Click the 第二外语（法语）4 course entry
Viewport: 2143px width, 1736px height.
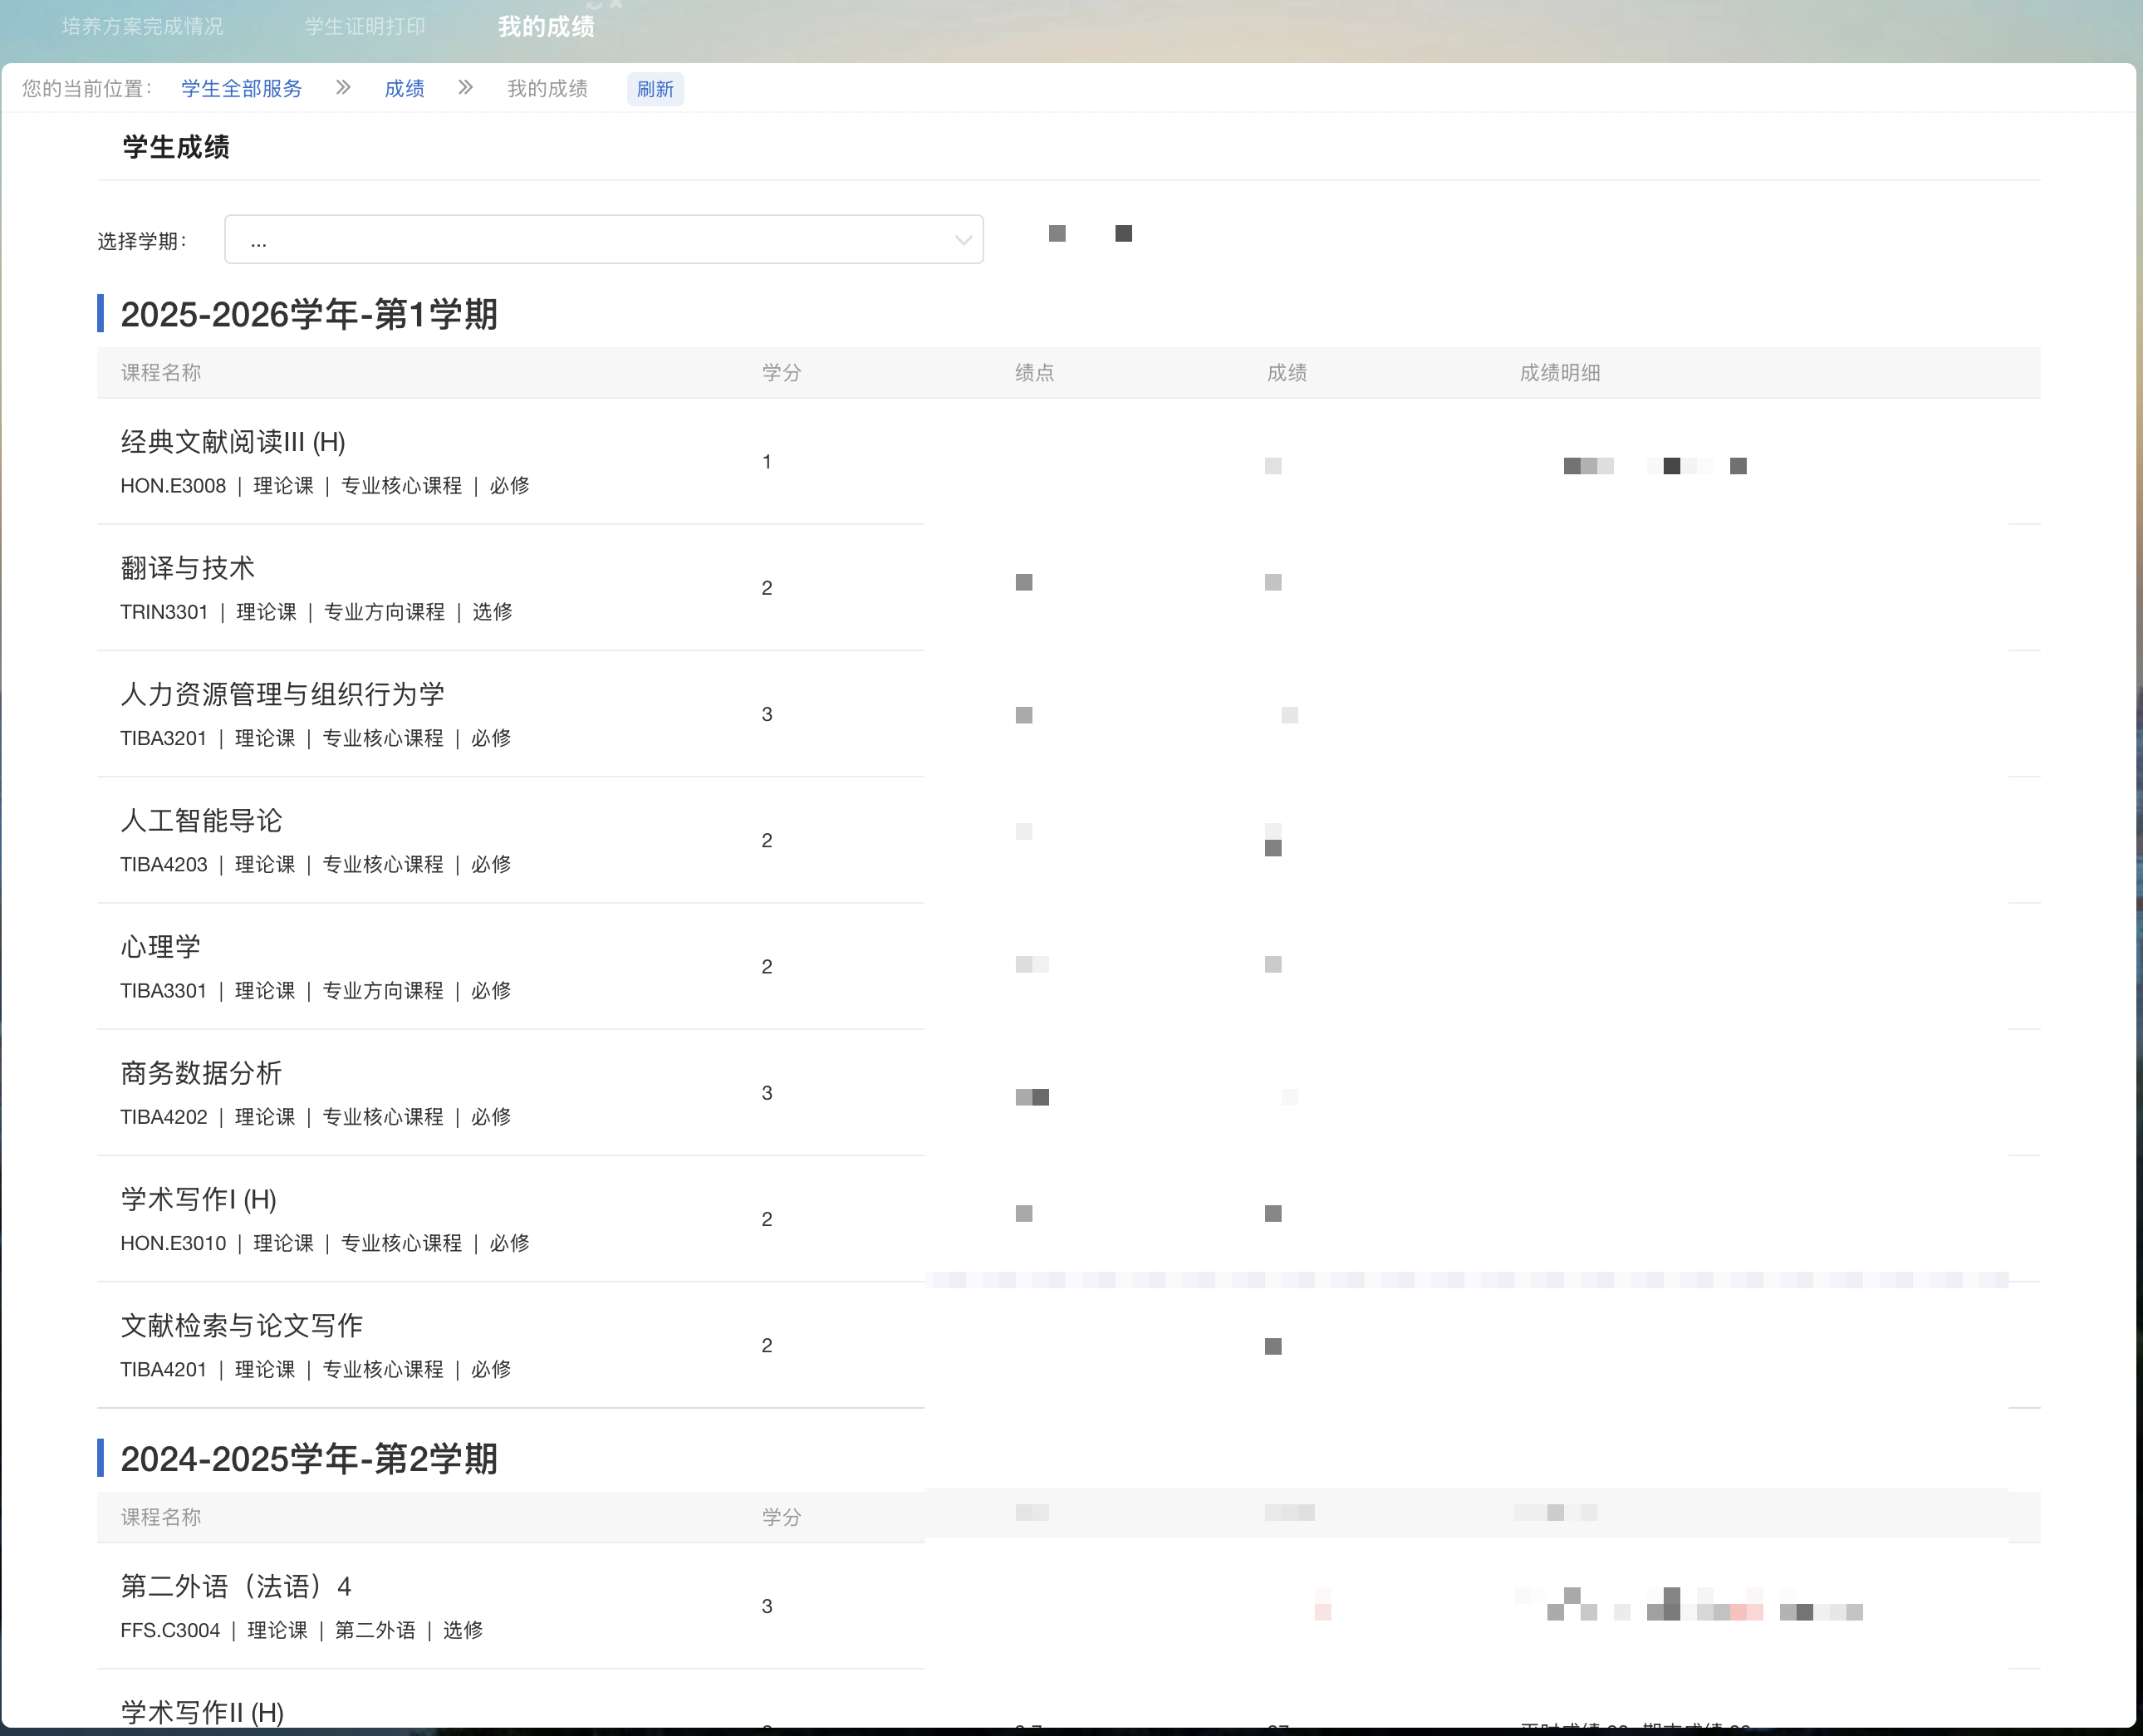click(x=237, y=1585)
